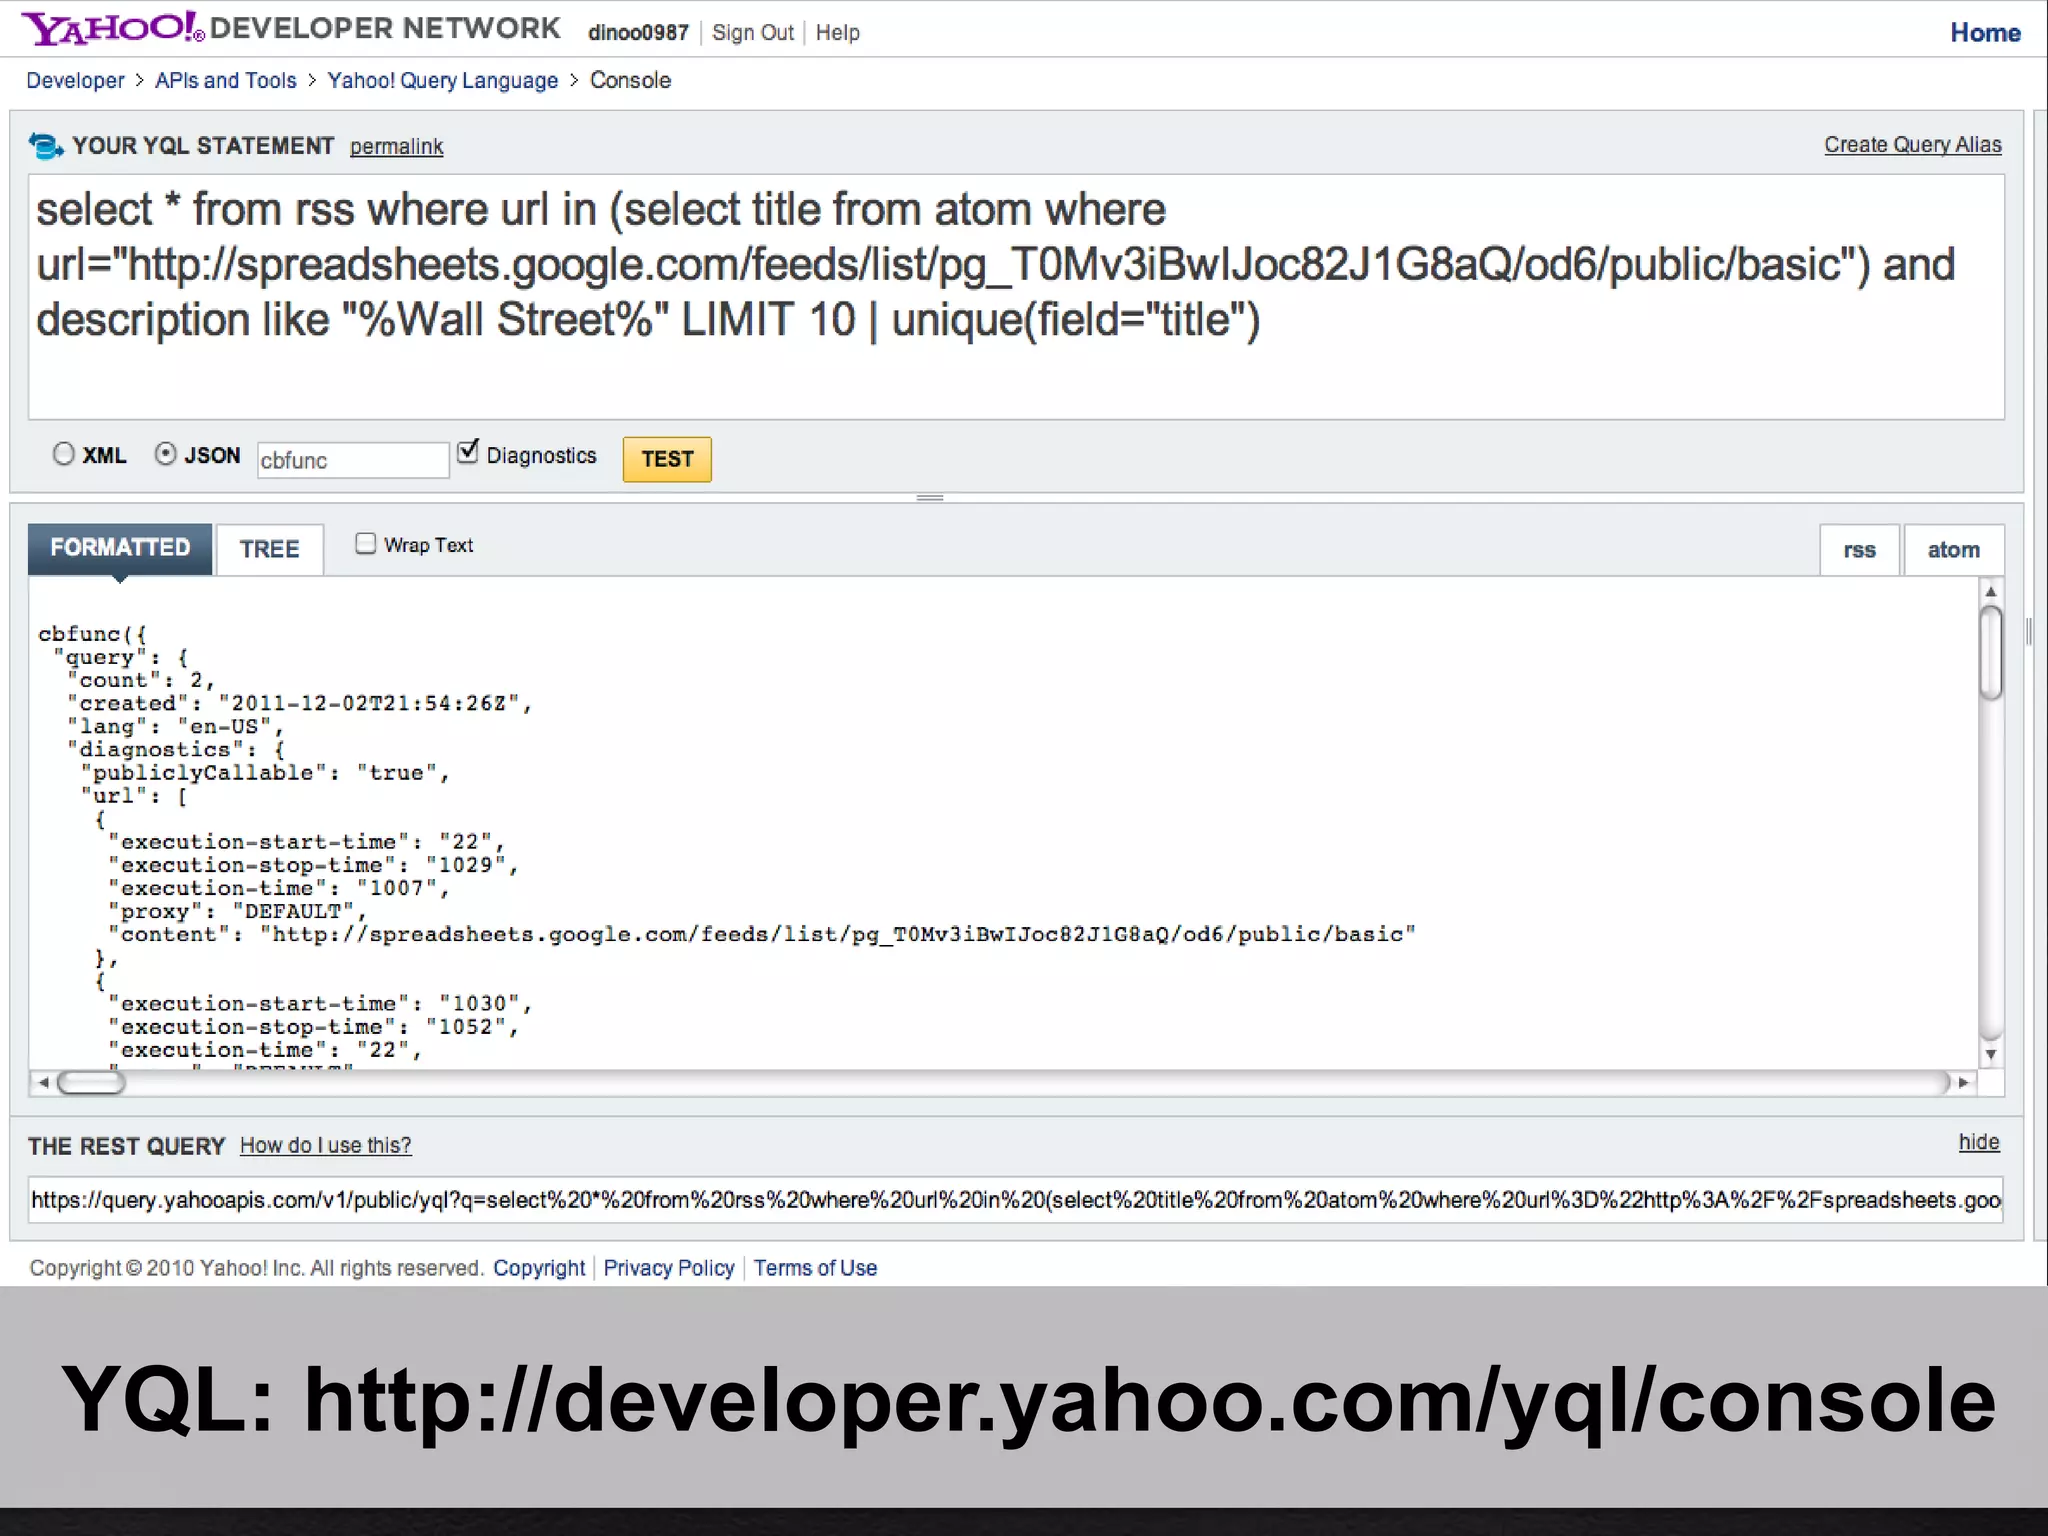The height and width of the screenshot is (1536, 2048).
Task: Click the cbfunc callback input field
Action: coord(353,460)
